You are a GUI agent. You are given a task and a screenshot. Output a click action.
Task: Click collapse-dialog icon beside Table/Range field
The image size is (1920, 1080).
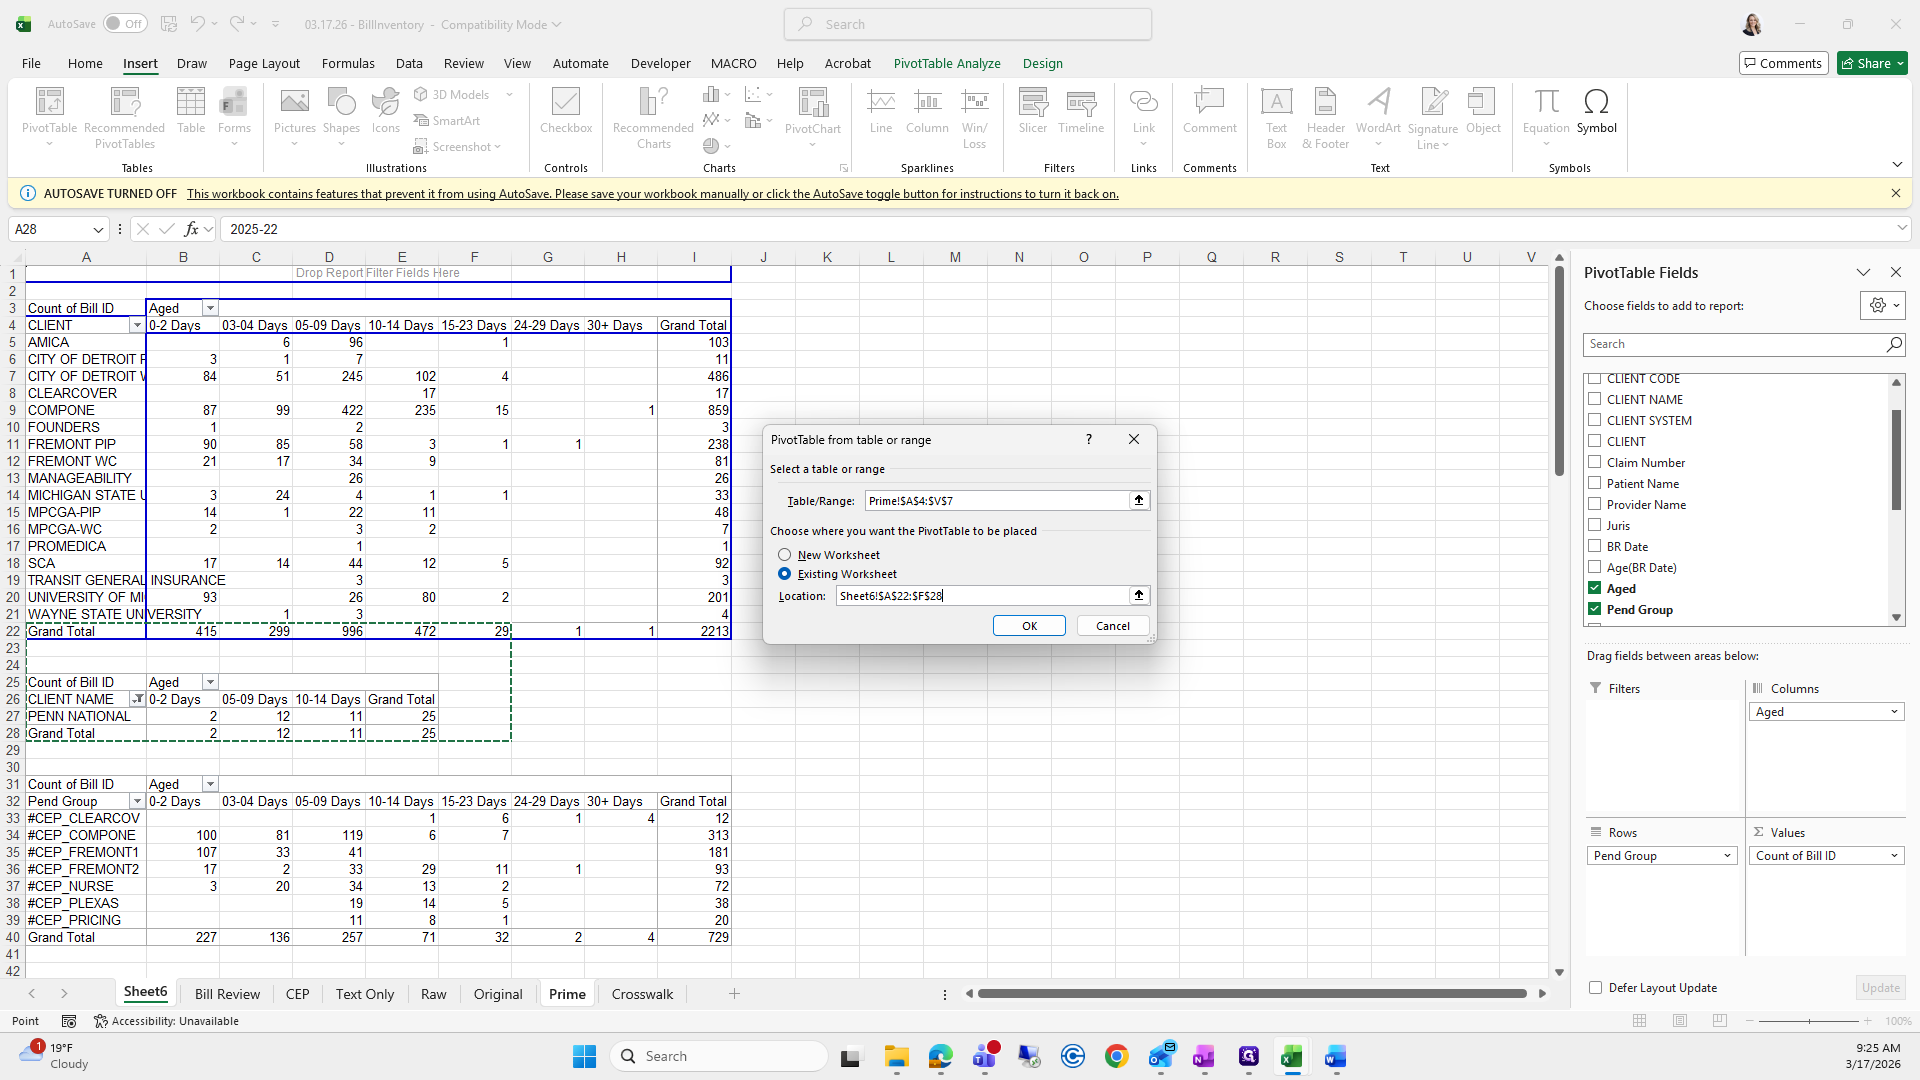1138,500
